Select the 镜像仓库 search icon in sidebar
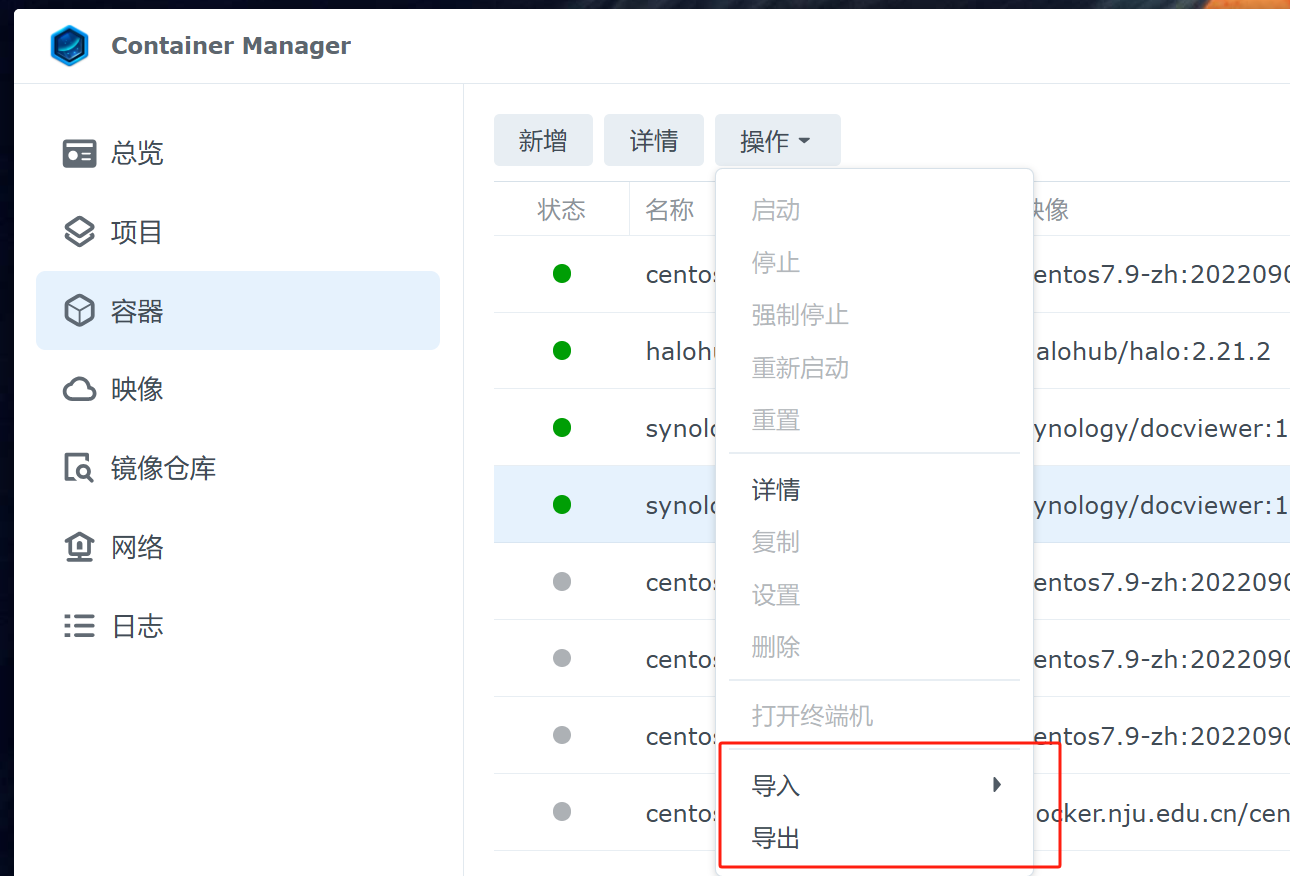The width and height of the screenshot is (1290, 876). click(79, 468)
